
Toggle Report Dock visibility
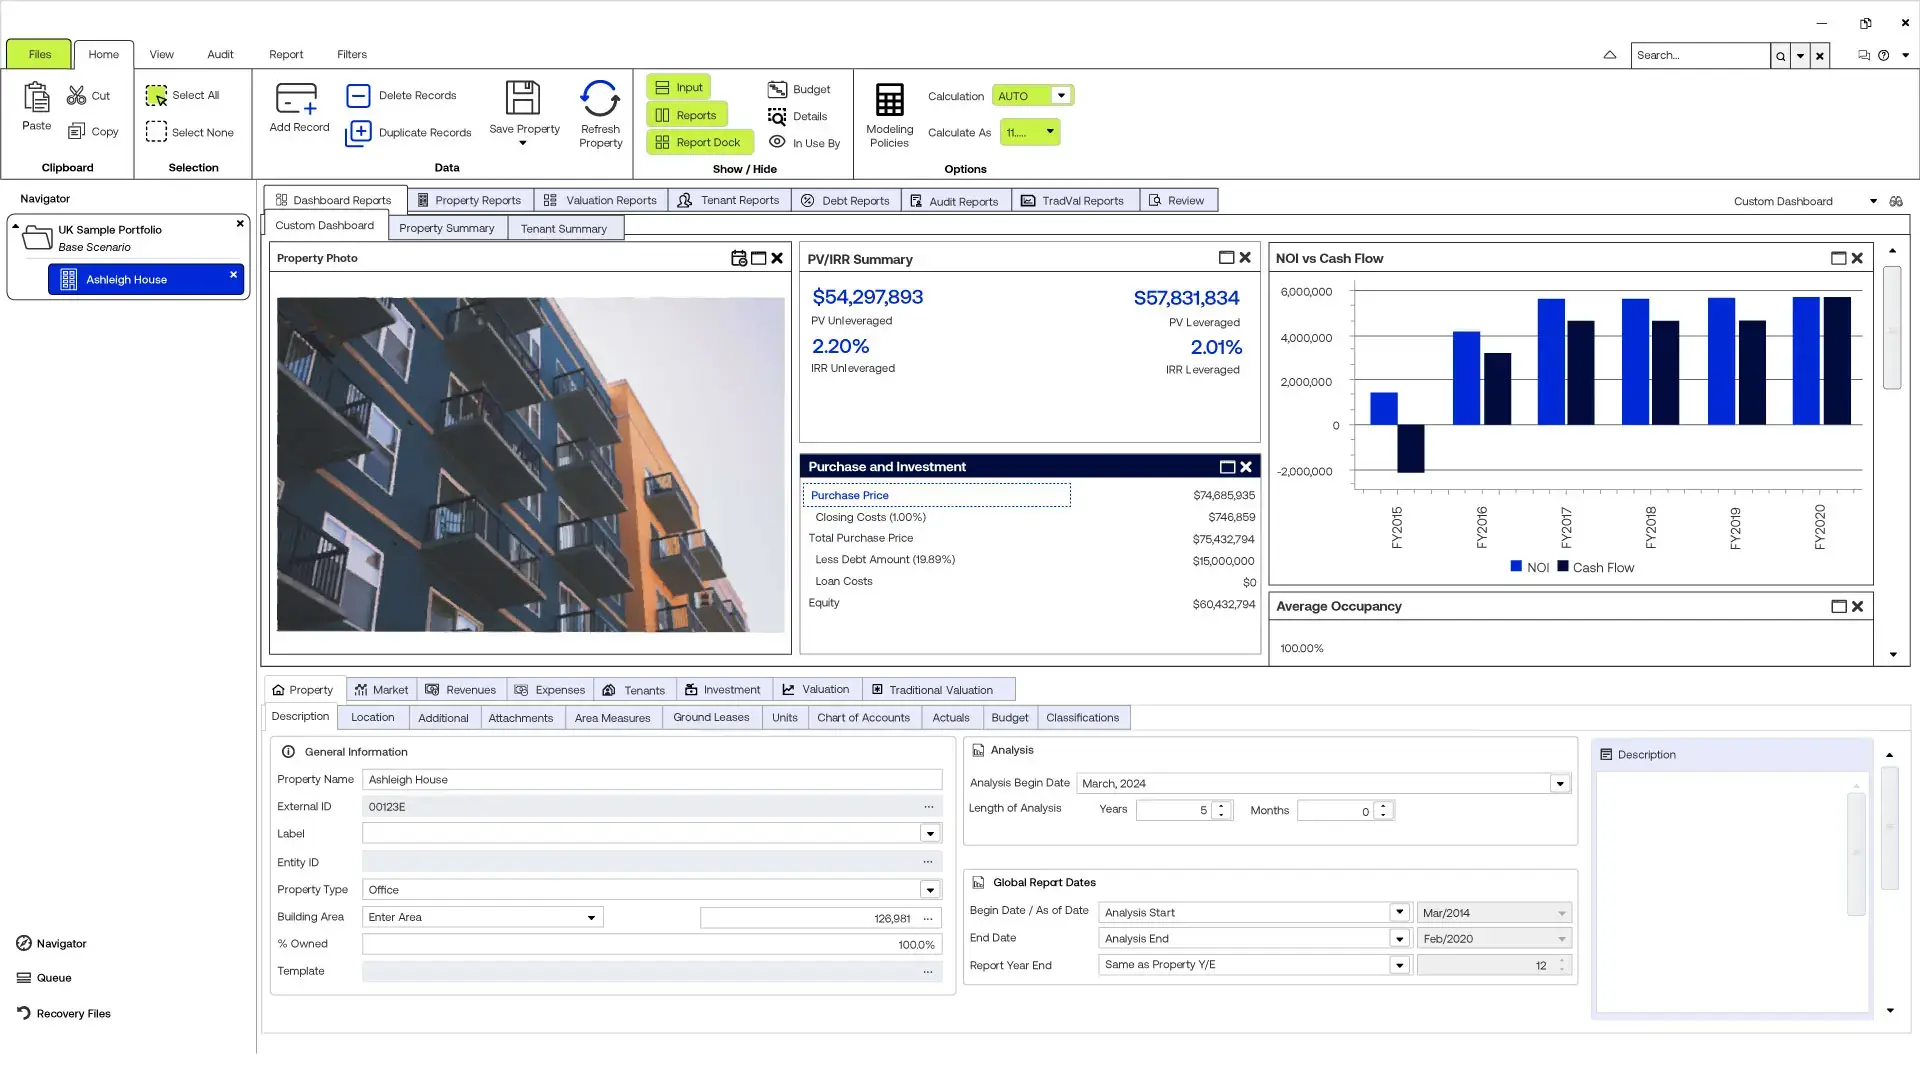[699, 141]
